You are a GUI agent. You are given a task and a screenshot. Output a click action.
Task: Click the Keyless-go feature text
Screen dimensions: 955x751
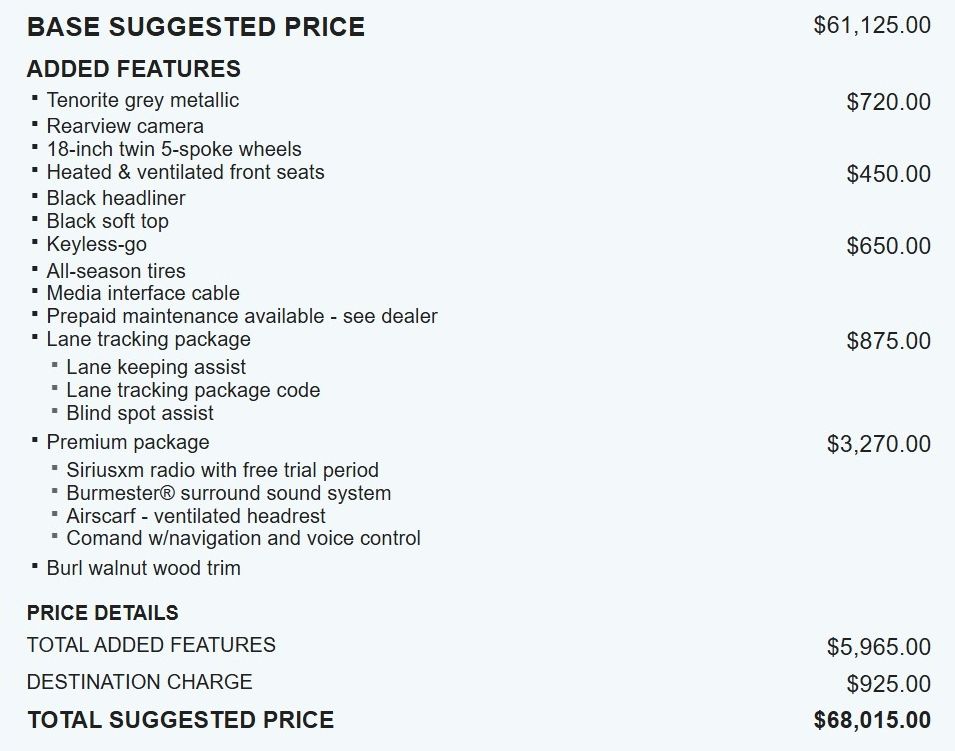(96, 244)
